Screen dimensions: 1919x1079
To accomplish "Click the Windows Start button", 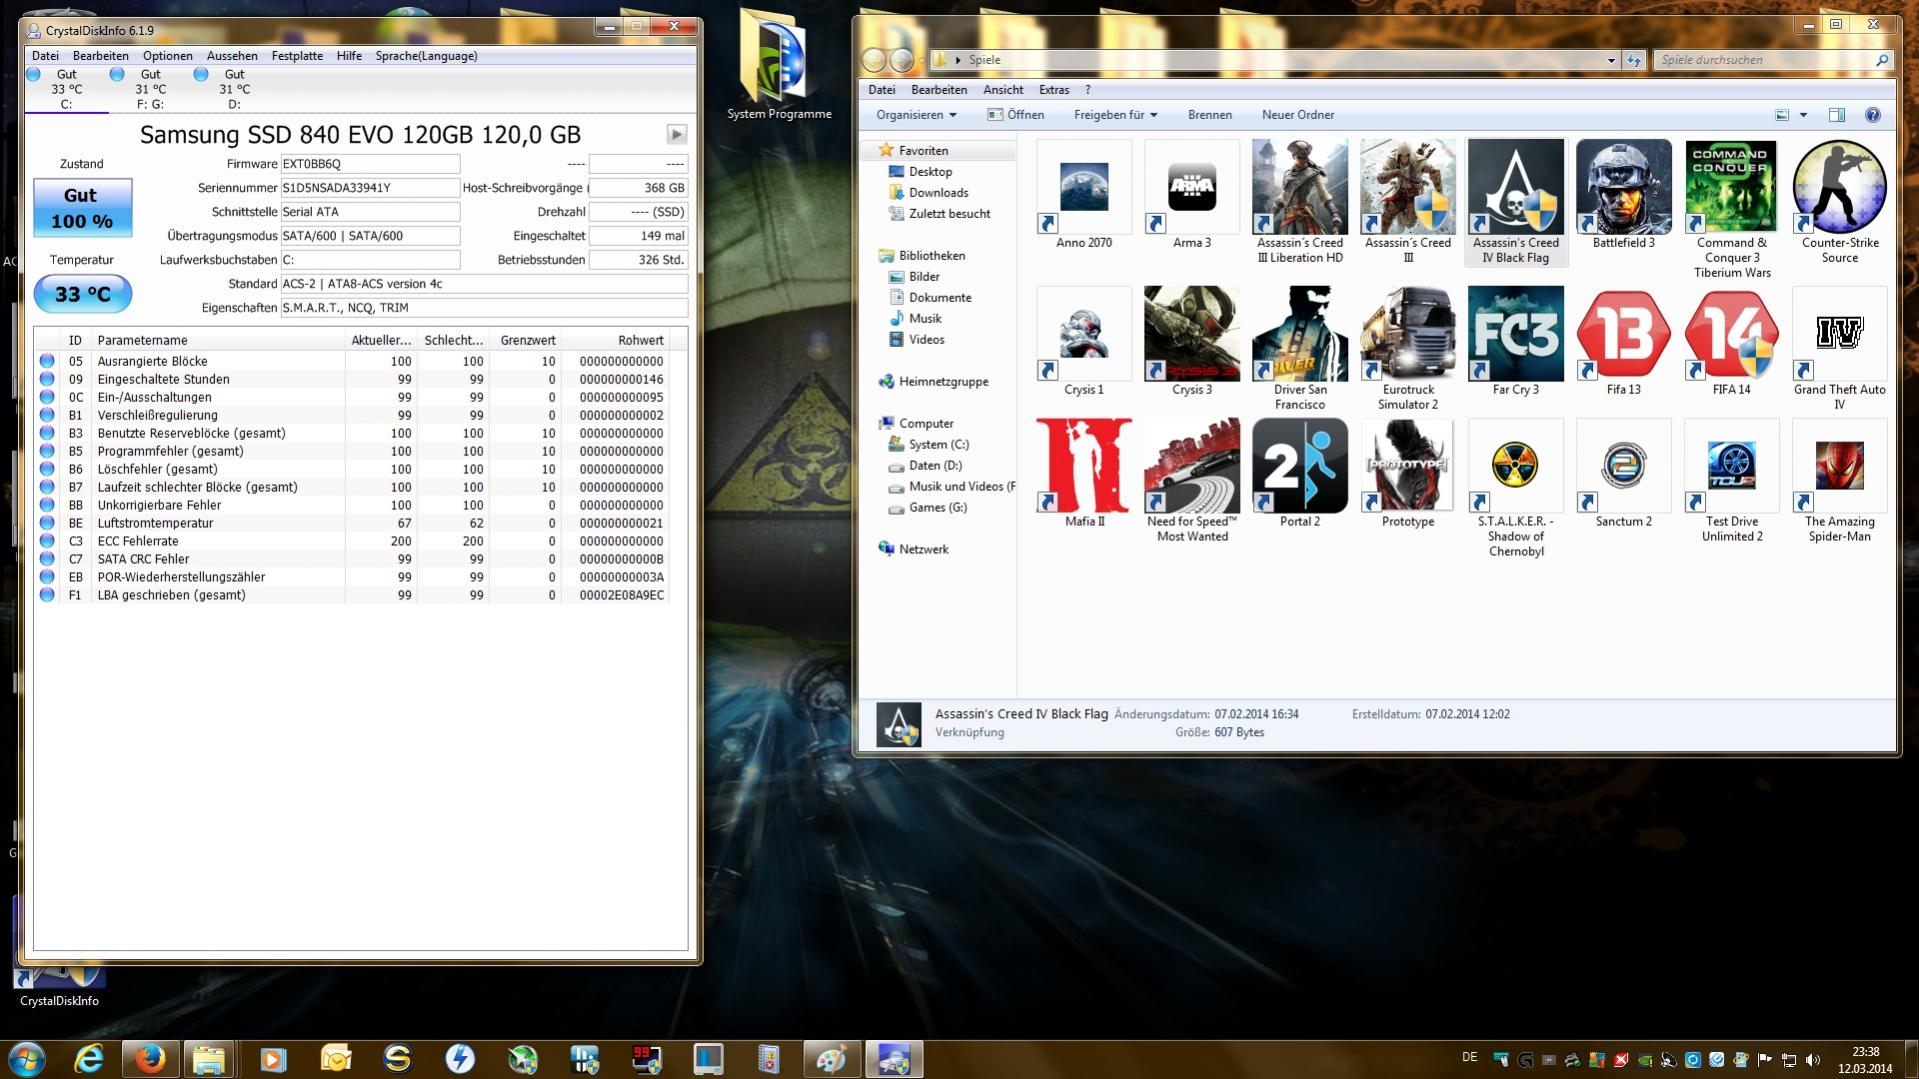I will coord(27,1058).
